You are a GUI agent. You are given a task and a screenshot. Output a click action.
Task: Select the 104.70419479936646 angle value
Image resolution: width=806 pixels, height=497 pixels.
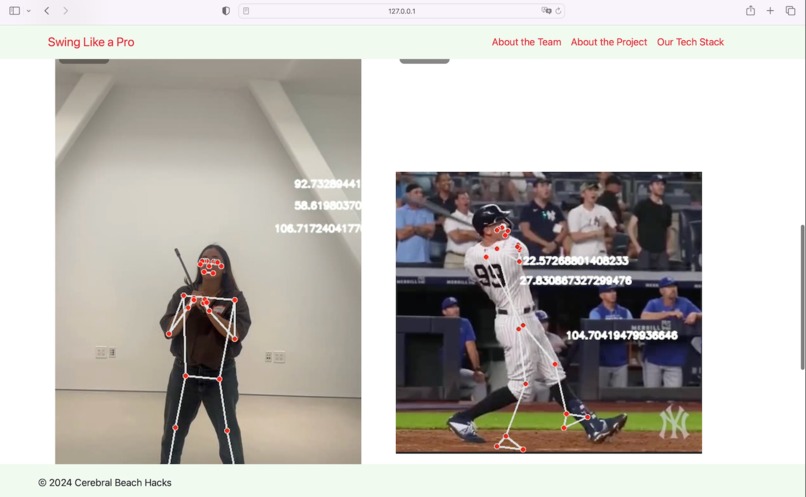coord(622,336)
